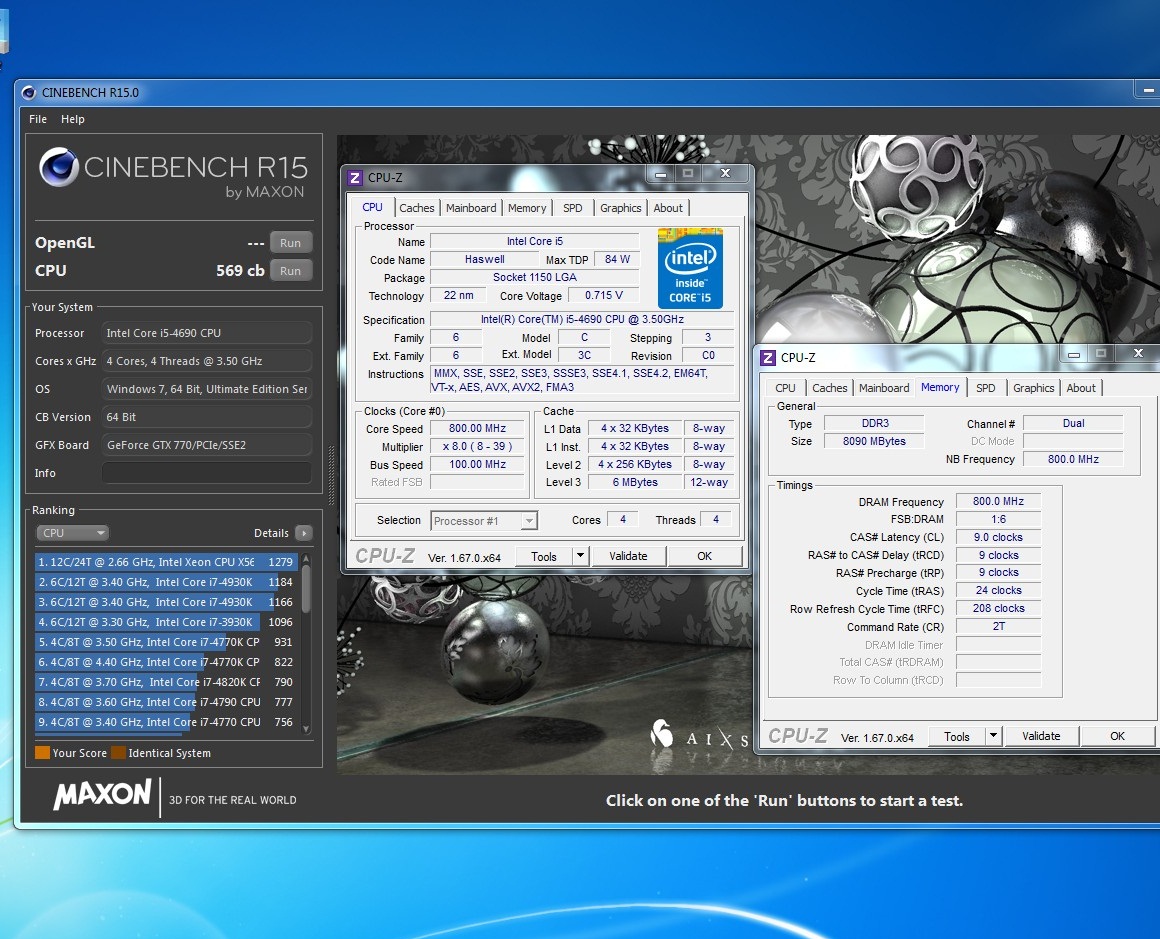The height and width of the screenshot is (939, 1160).
Task: Click the scroll-up arrow of Ranking list
Action: click(x=306, y=559)
